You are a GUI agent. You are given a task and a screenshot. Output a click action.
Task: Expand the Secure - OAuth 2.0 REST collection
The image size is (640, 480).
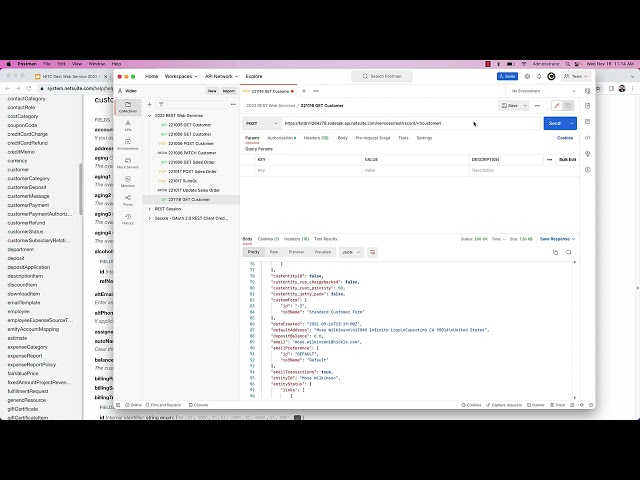pyautogui.click(x=149, y=218)
